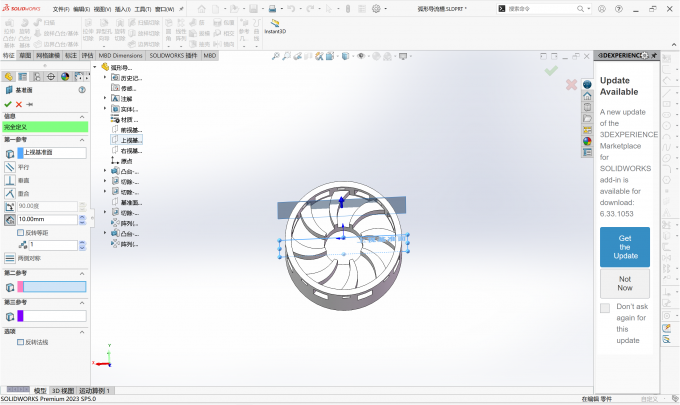Viewport: 680px width, 405px height.
Task: Collapse the 第一参考 section chevron
Action: click(x=82, y=140)
